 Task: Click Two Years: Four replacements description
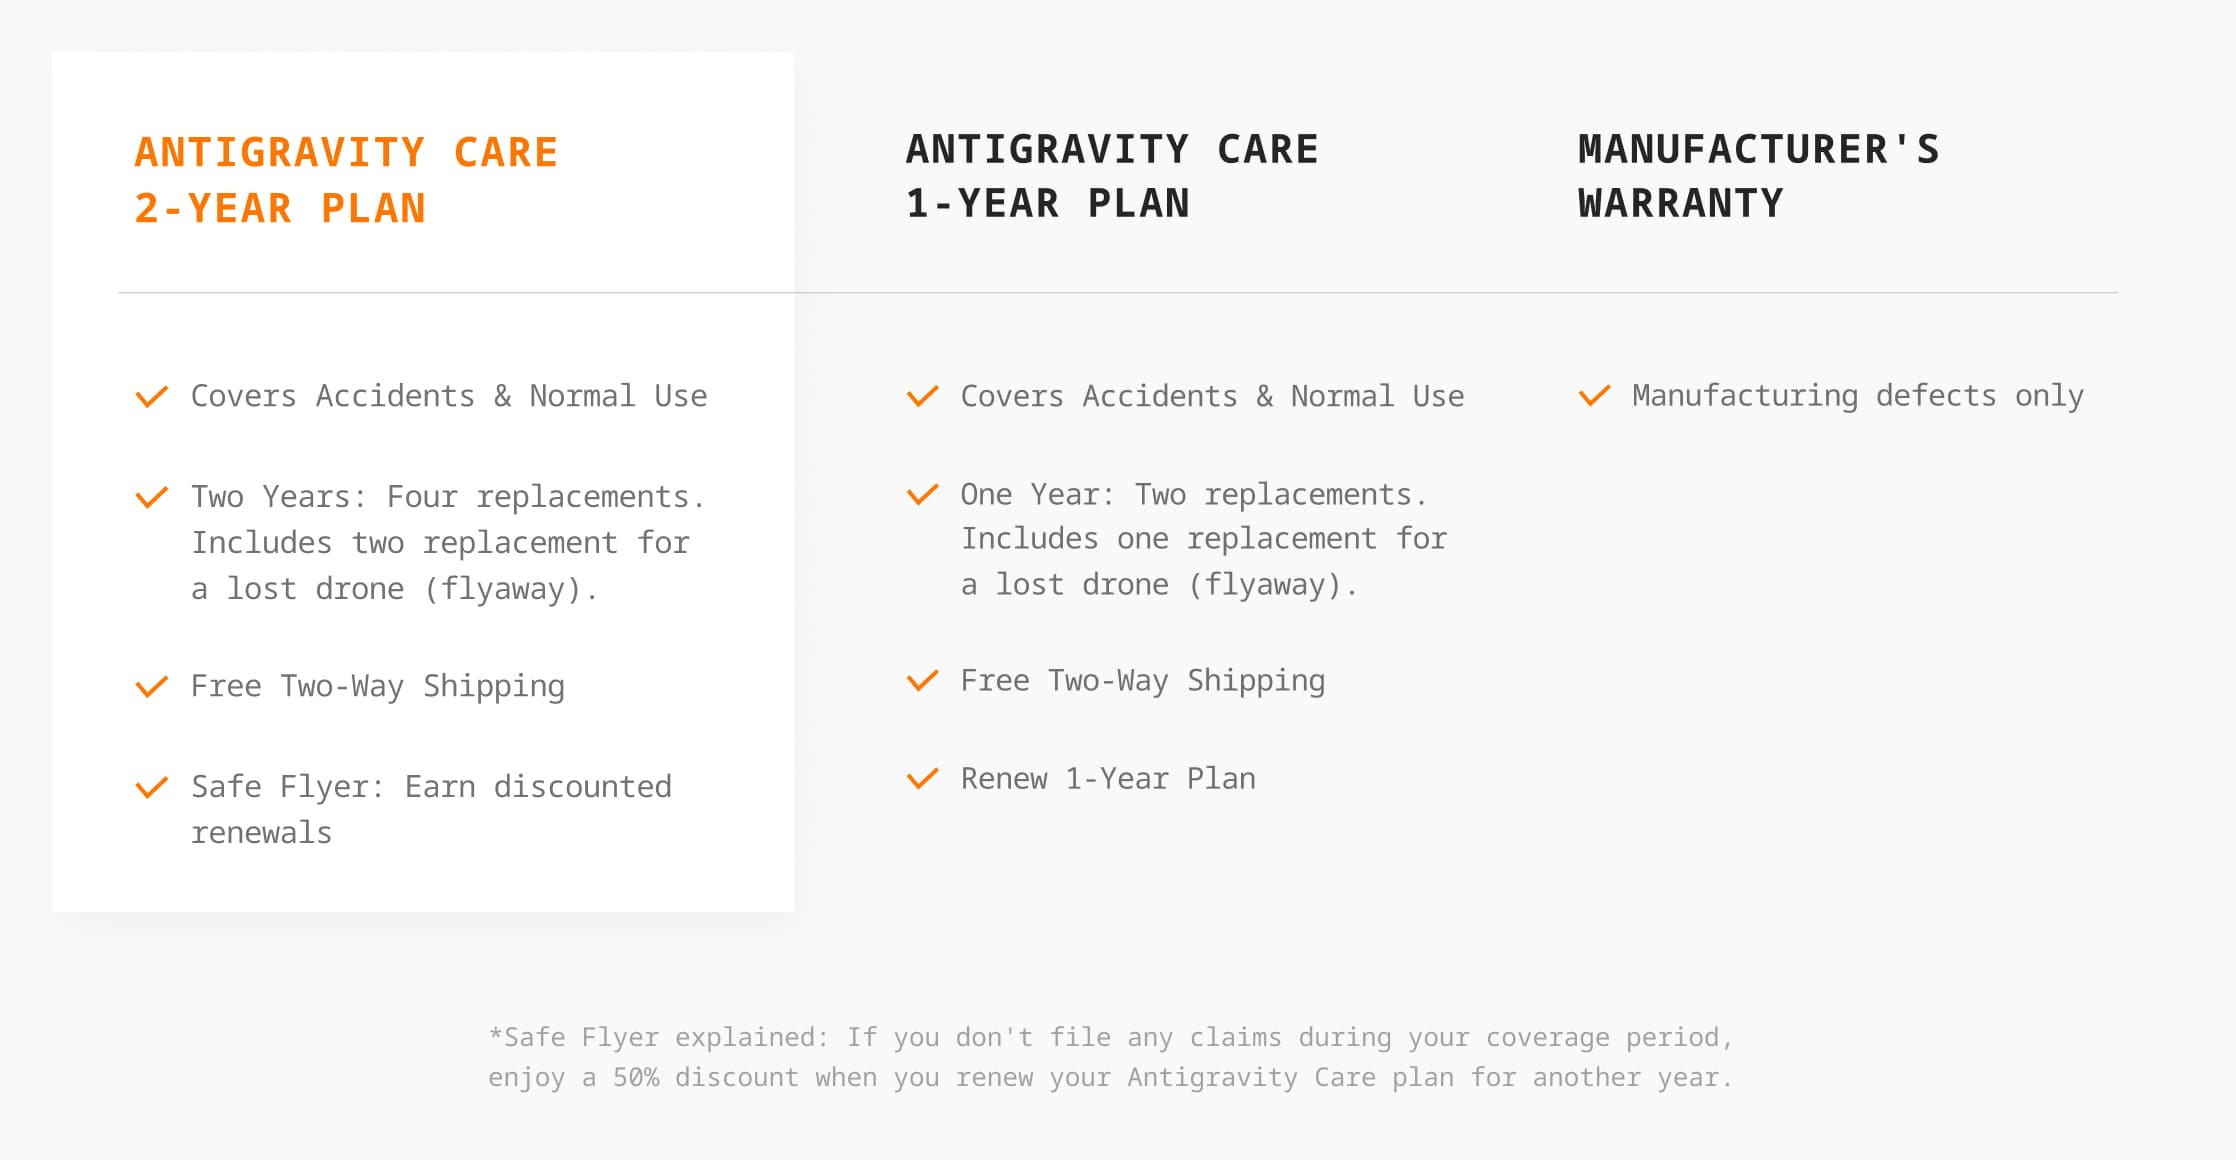coord(448,543)
